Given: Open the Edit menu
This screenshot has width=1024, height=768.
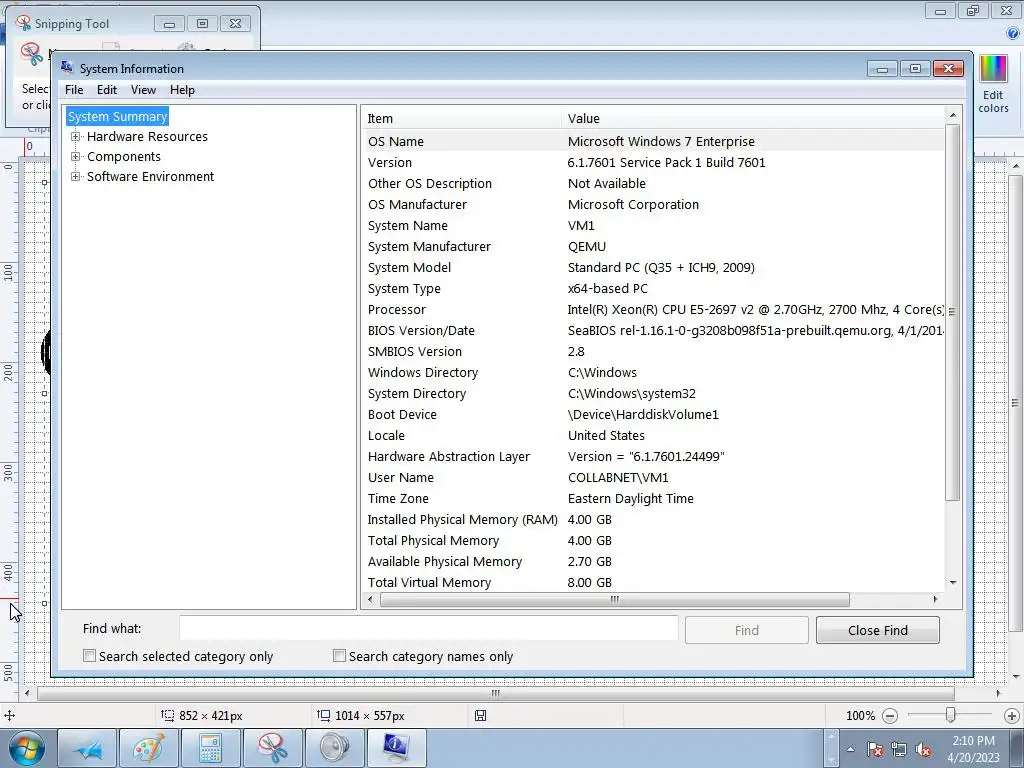Looking at the screenshot, I should (106, 90).
